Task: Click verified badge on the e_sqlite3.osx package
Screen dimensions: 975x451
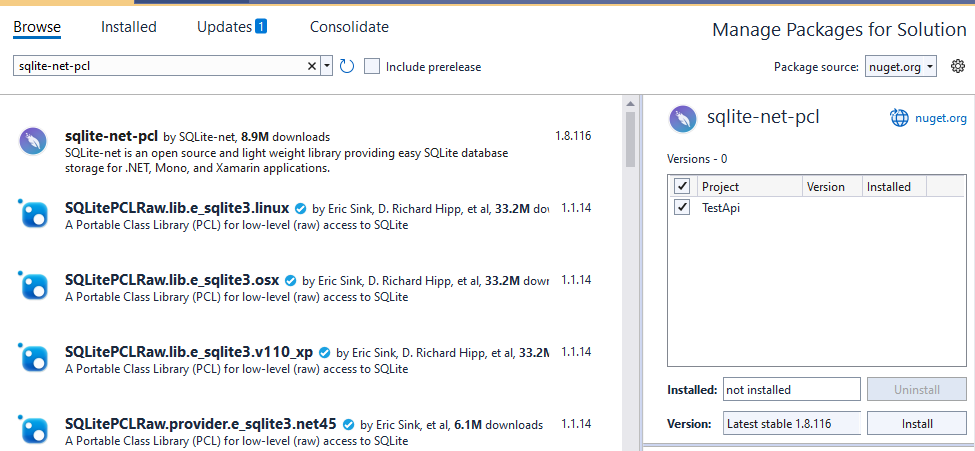Action: [290, 280]
